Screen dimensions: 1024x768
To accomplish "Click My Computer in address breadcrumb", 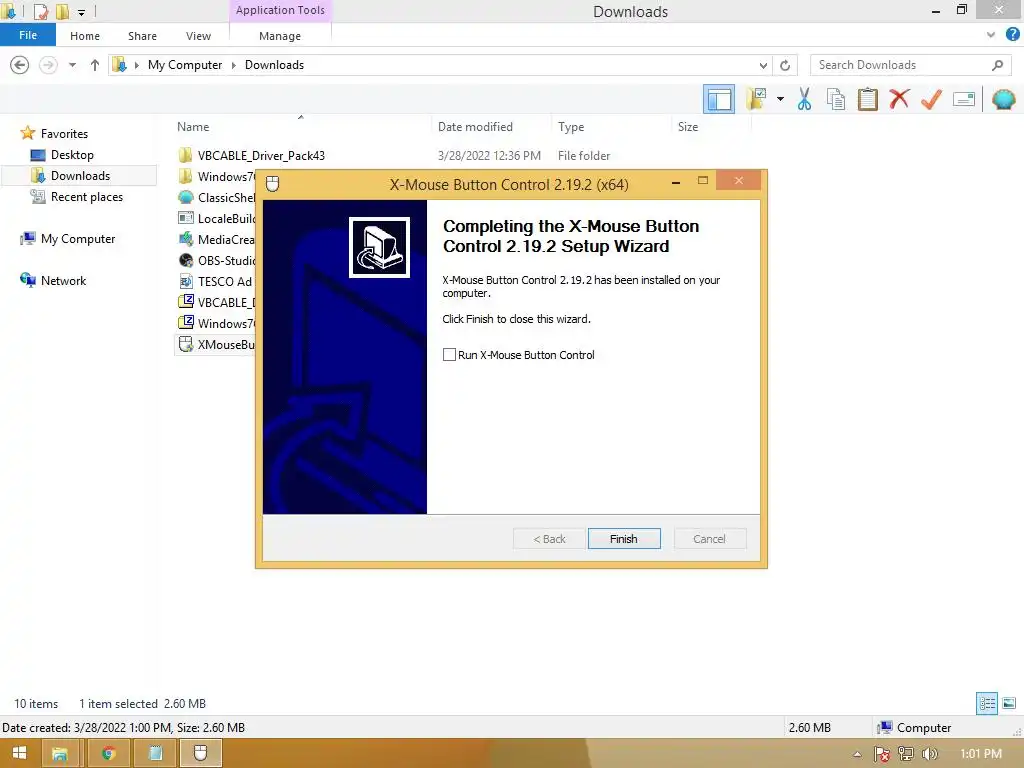I will pos(185,65).
